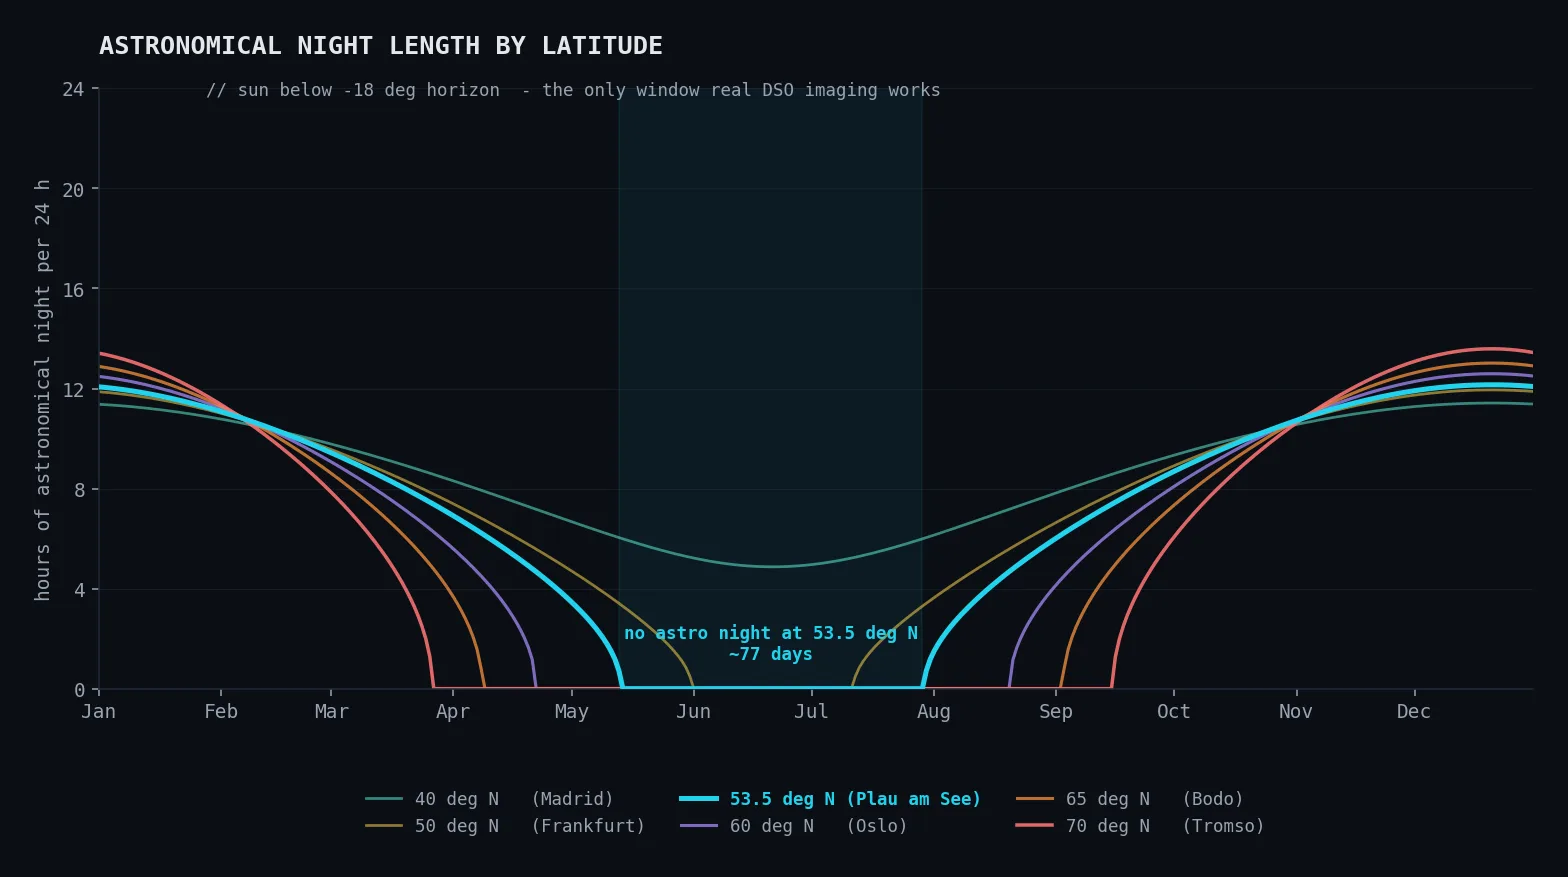The width and height of the screenshot is (1568, 877).
Task: Click the '60 deg N (Oslo)' legend entry
Action: [794, 826]
